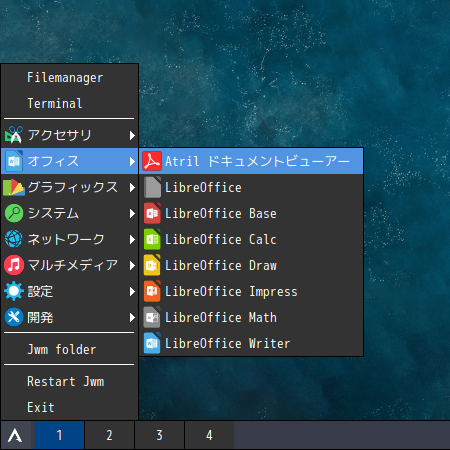Open the ネットワーク menu category

[70, 239]
